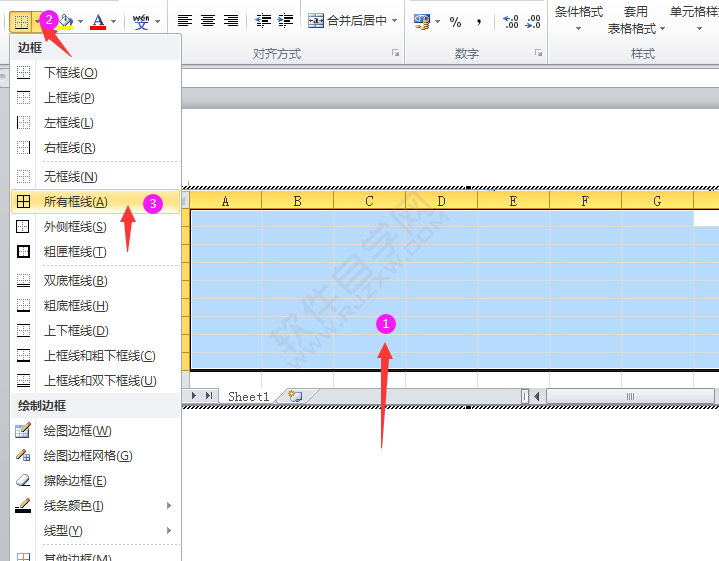The width and height of the screenshot is (719, 561).
Task: Apply percent style
Action: click(x=455, y=22)
